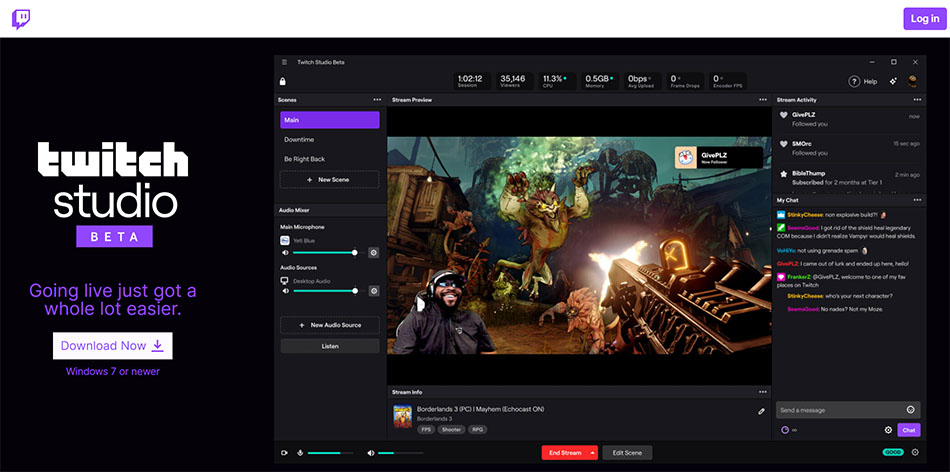Add a New Scene
This screenshot has width=950, height=472.
pyautogui.click(x=330, y=180)
